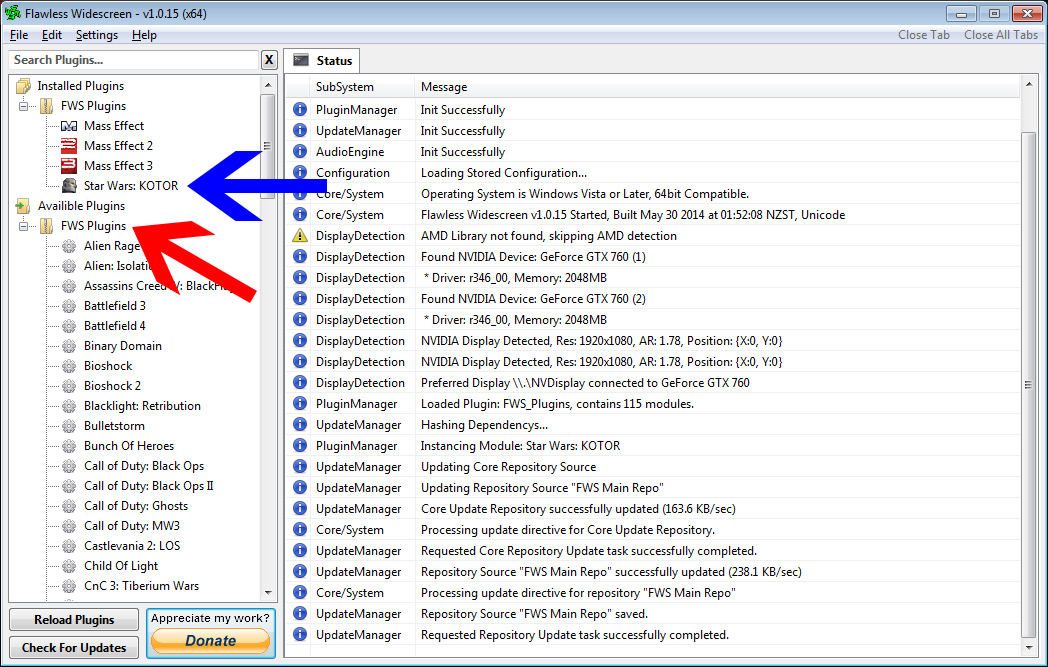
Task: Click the Reload Plugins button
Action: [74, 620]
